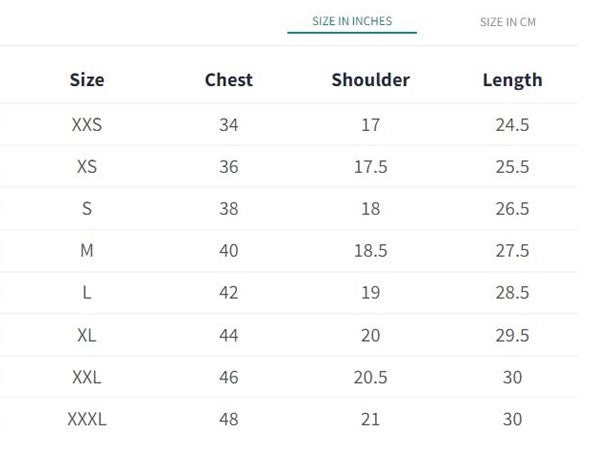This screenshot has width=600, height=452.
Task: Select the S size row label
Action: pyautogui.click(x=87, y=209)
